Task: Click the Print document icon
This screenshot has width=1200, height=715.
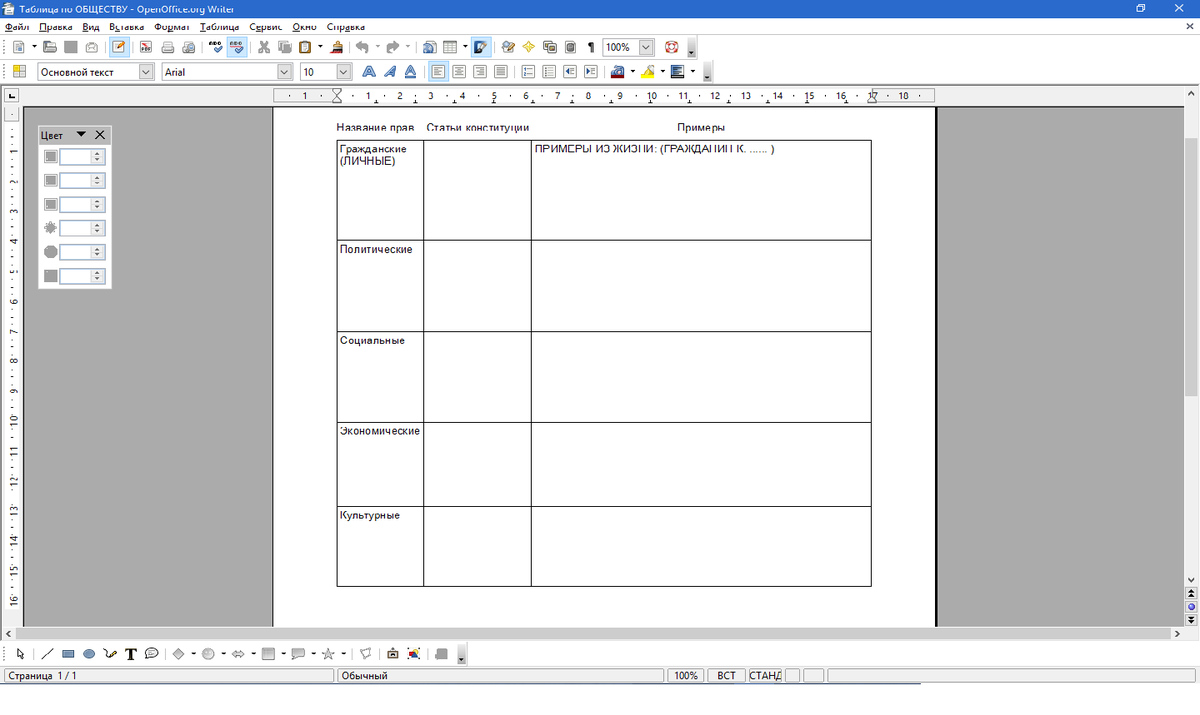Action: click(x=167, y=47)
